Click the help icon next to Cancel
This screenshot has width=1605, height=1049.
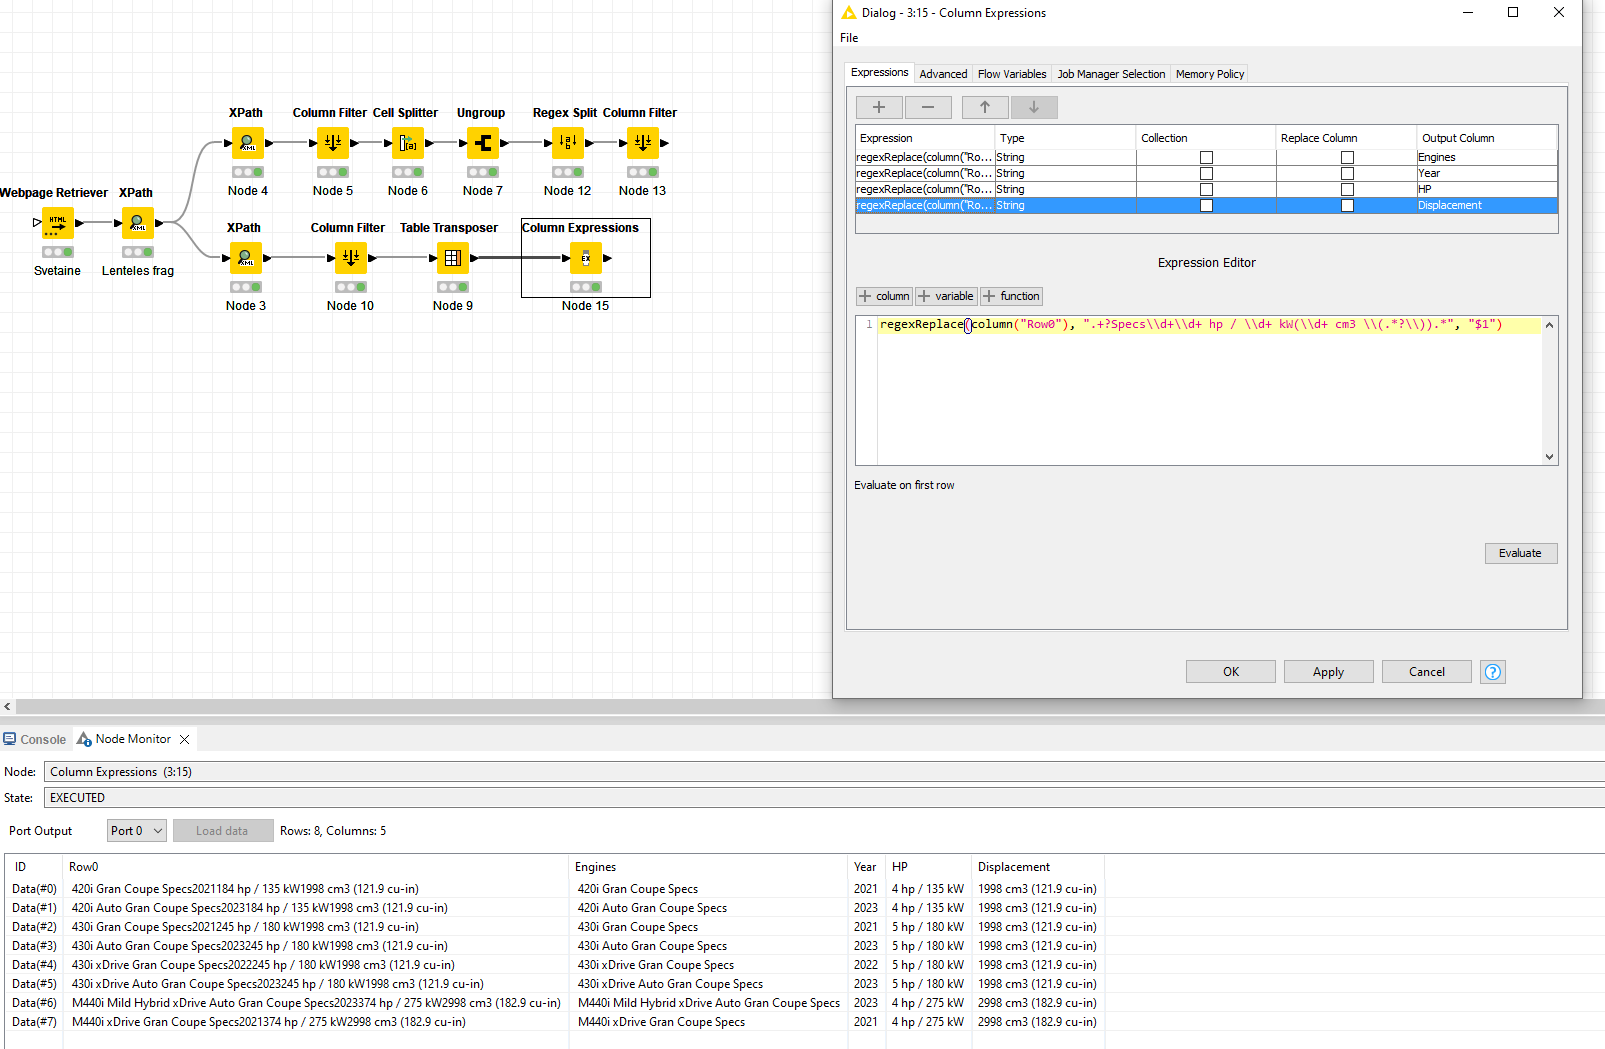1492,671
